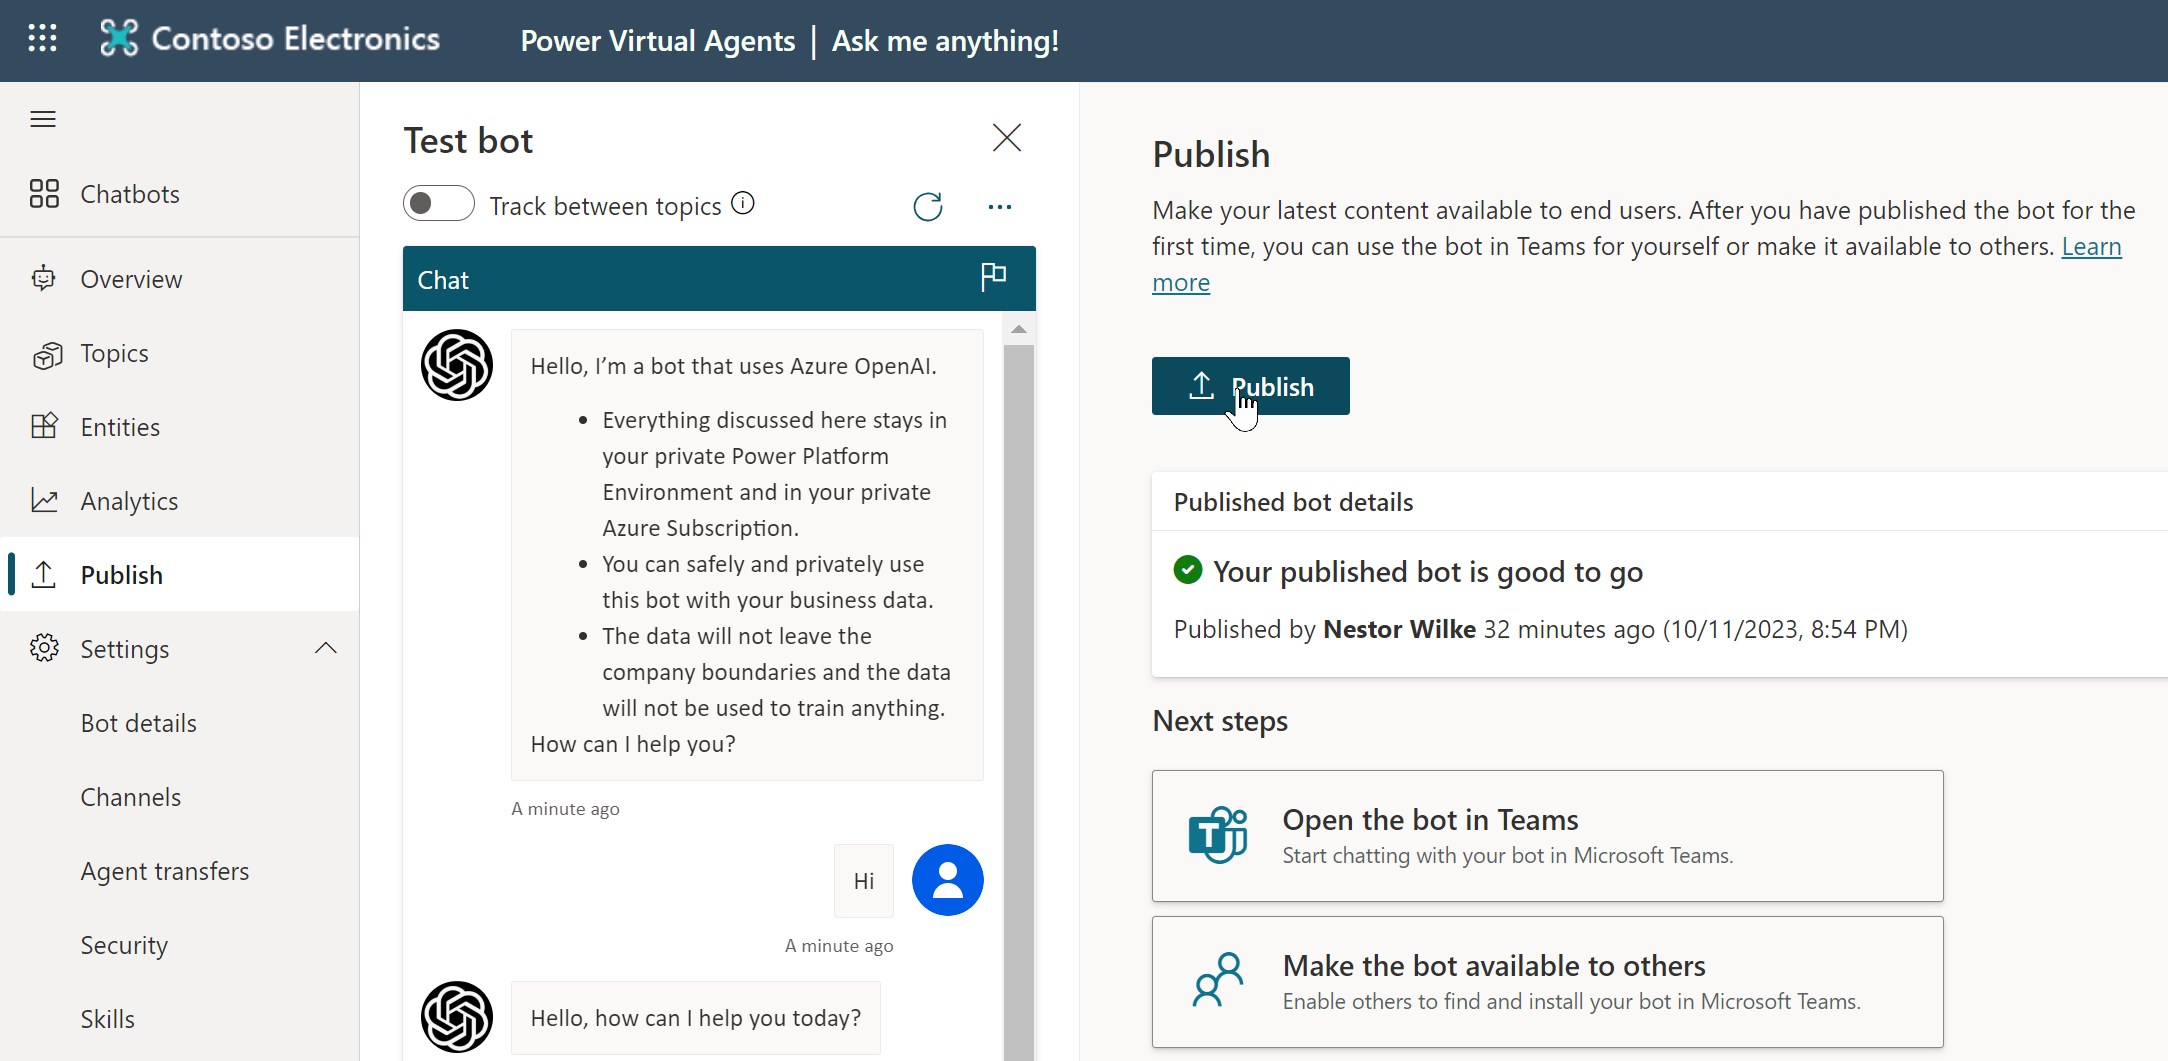The width and height of the screenshot is (2168, 1061).
Task: Open Bot details settings
Action: [180, 723]
